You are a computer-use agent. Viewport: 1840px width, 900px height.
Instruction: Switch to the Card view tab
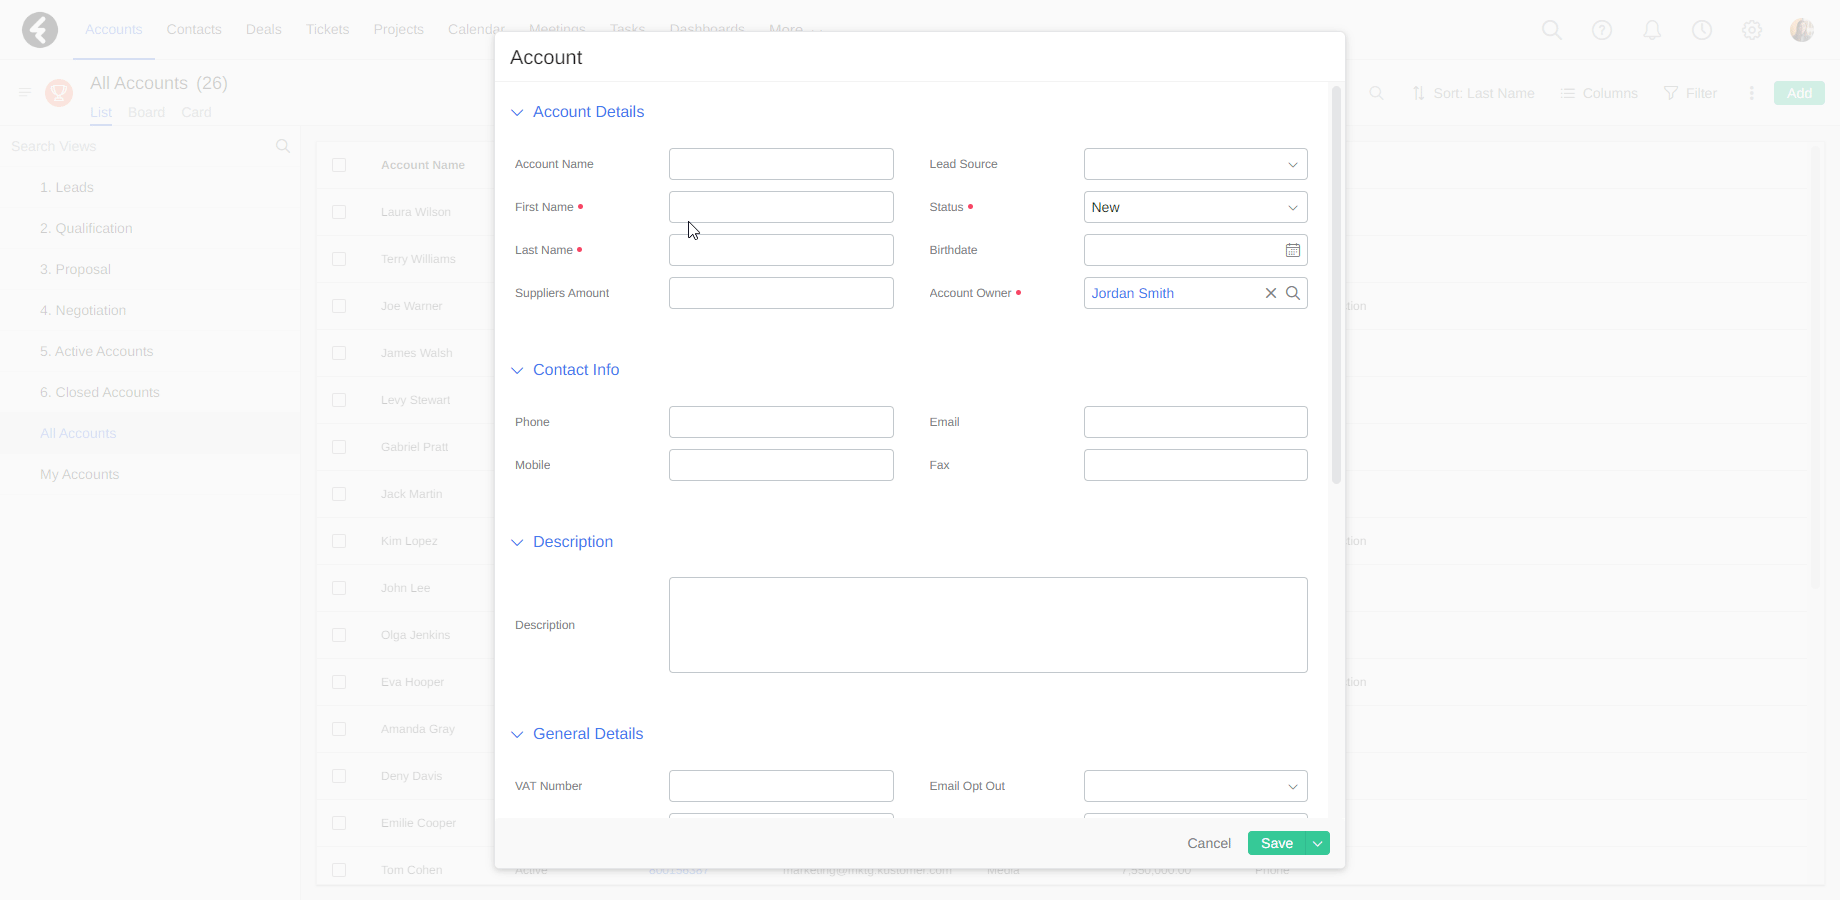pos(196,112)
